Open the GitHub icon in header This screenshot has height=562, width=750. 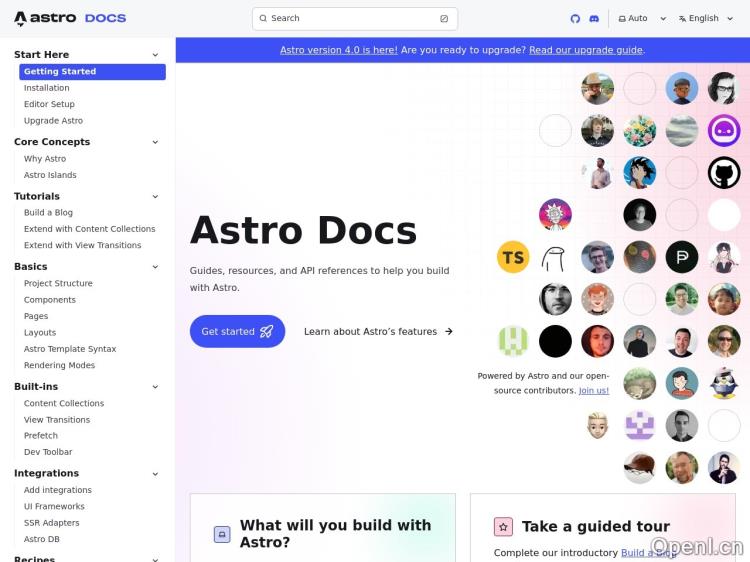tap(575, 19)
